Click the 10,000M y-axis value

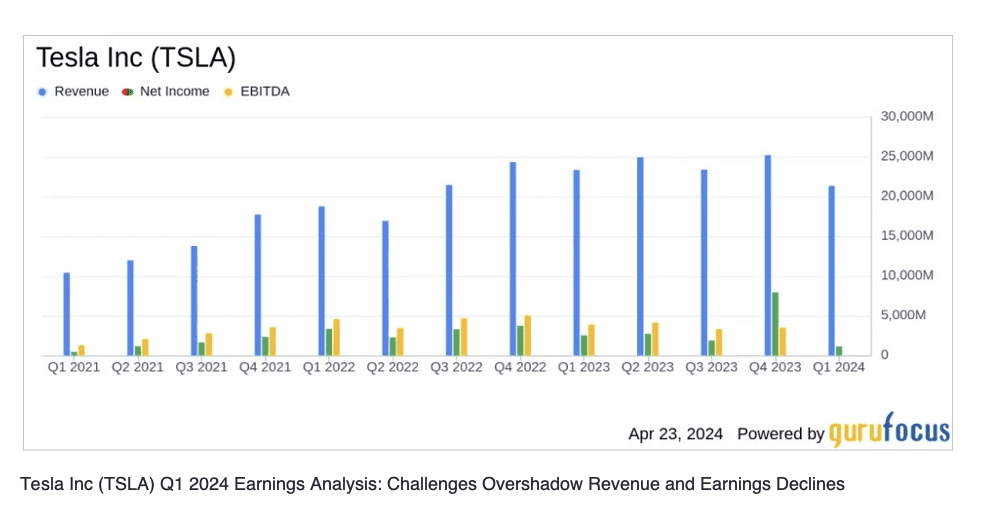pyautogui.click(x=907, y=275)
